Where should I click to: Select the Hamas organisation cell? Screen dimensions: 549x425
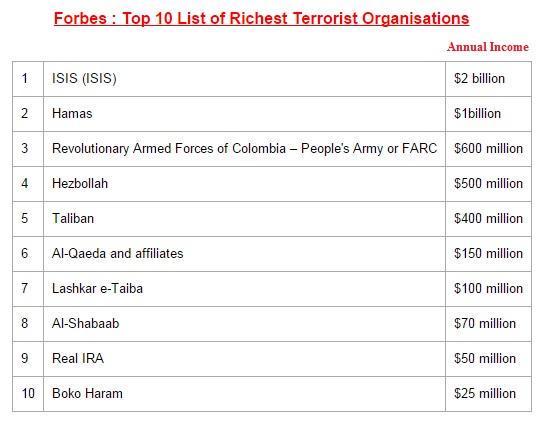click(x=244, y=114)
